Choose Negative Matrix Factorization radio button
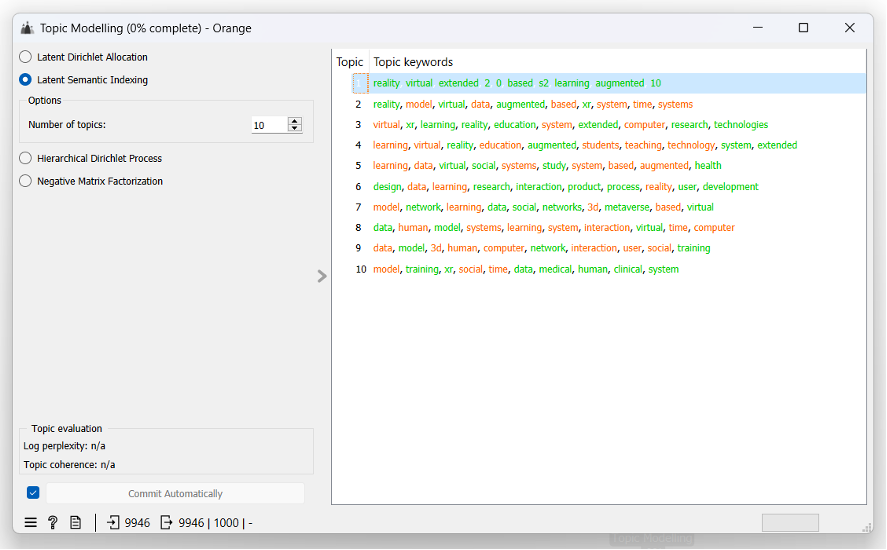The width and height of the screenshot is (887, 550). tap(26, 181)
